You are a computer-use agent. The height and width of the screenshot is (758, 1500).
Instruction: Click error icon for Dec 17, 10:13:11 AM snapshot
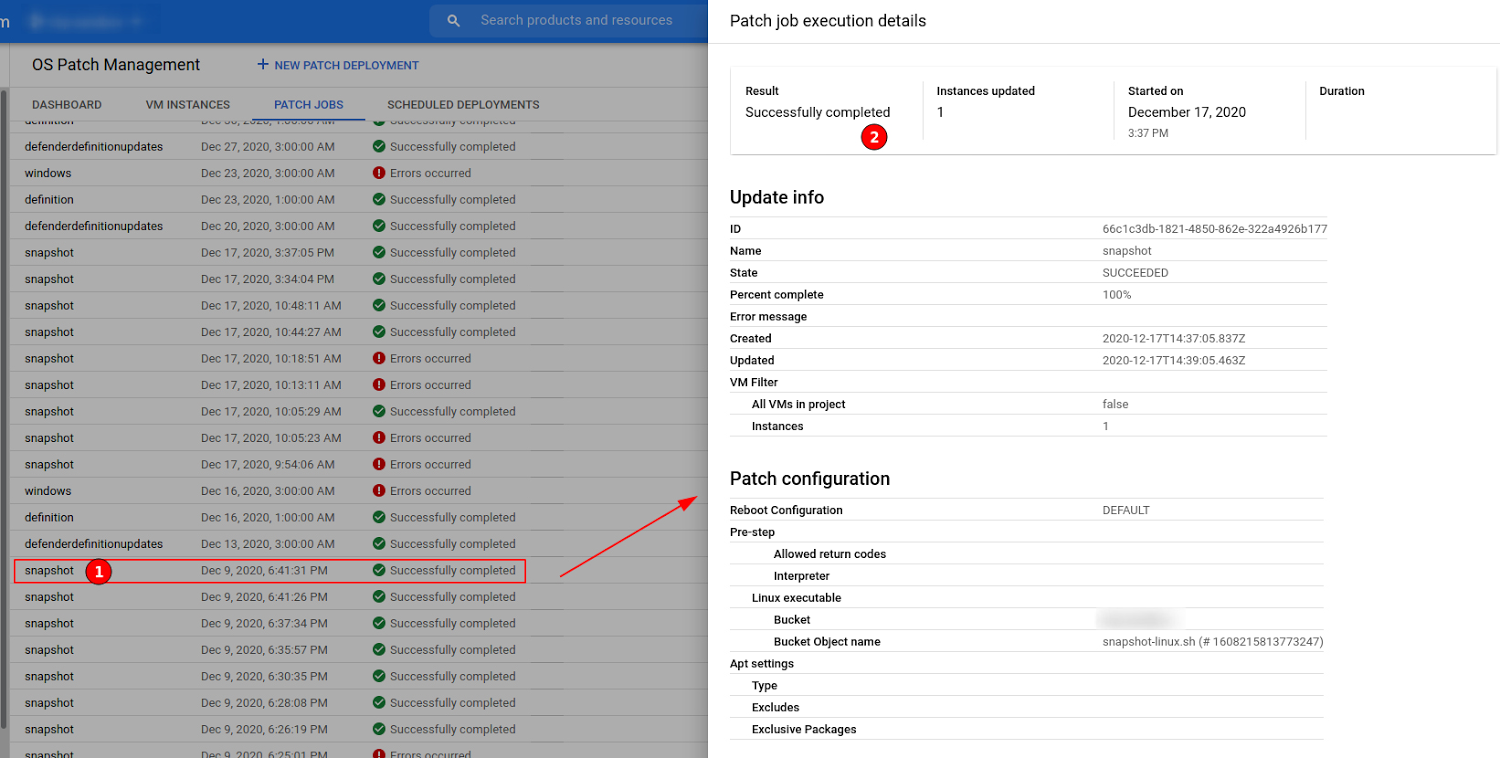[x=379, y=385]
